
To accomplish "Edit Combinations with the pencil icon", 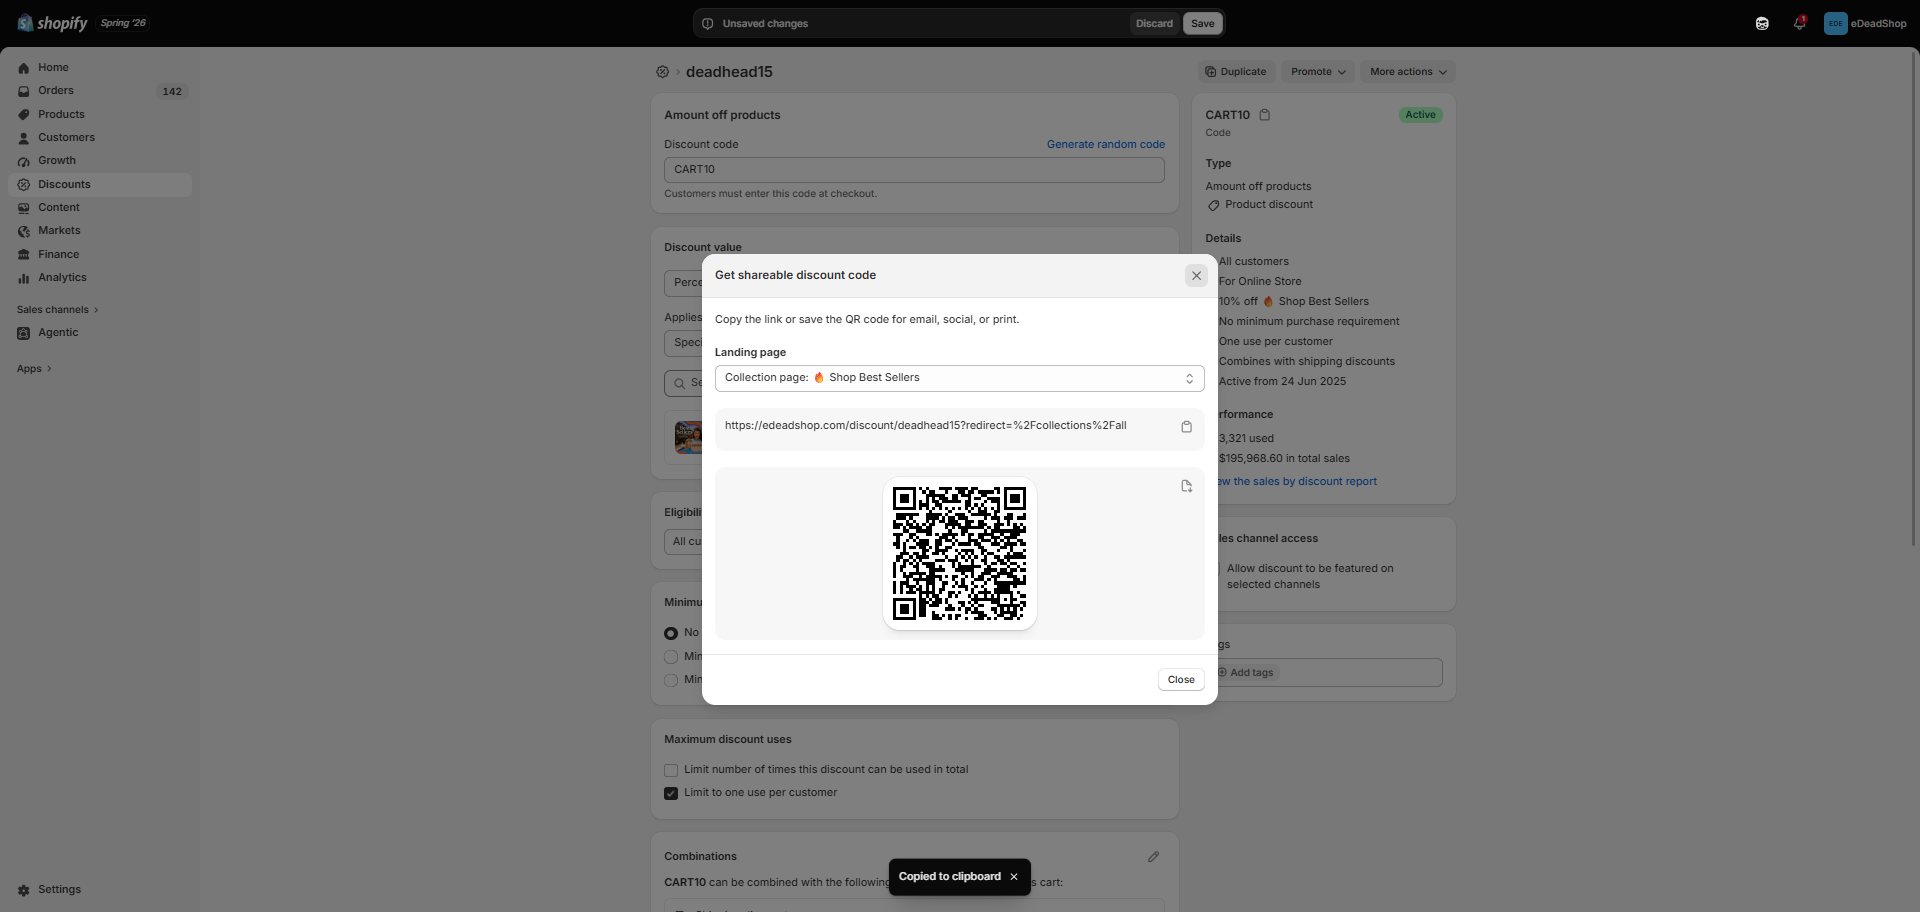I will (1153, 857).
